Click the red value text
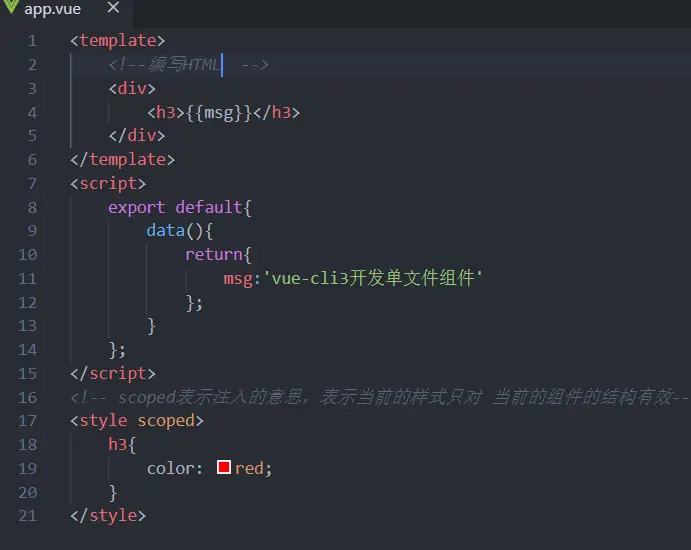 (x=249, y=468)
